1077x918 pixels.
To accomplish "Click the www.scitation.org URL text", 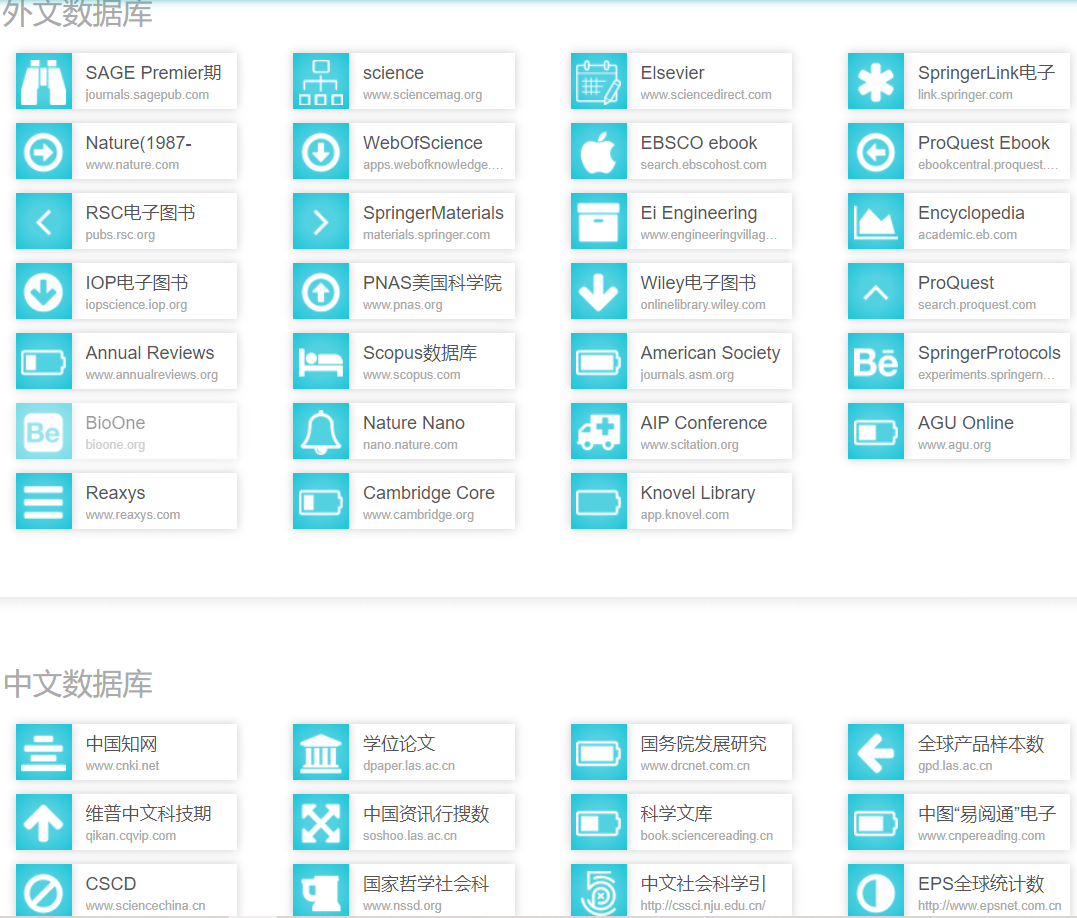I will tap(690, 445).
